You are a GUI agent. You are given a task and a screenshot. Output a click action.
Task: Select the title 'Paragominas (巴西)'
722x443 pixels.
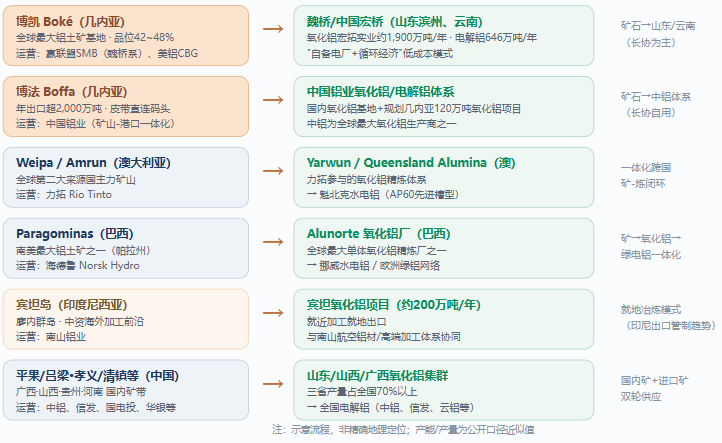point(75,233)
